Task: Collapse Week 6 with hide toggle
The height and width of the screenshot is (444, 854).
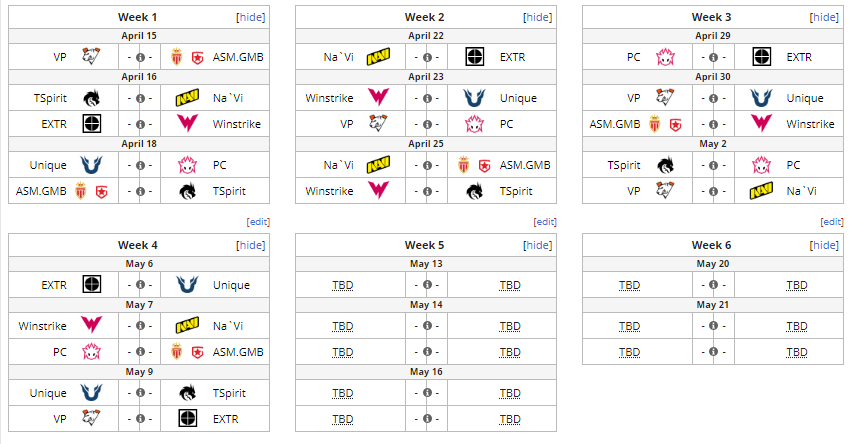Action: tap(825, 245)
